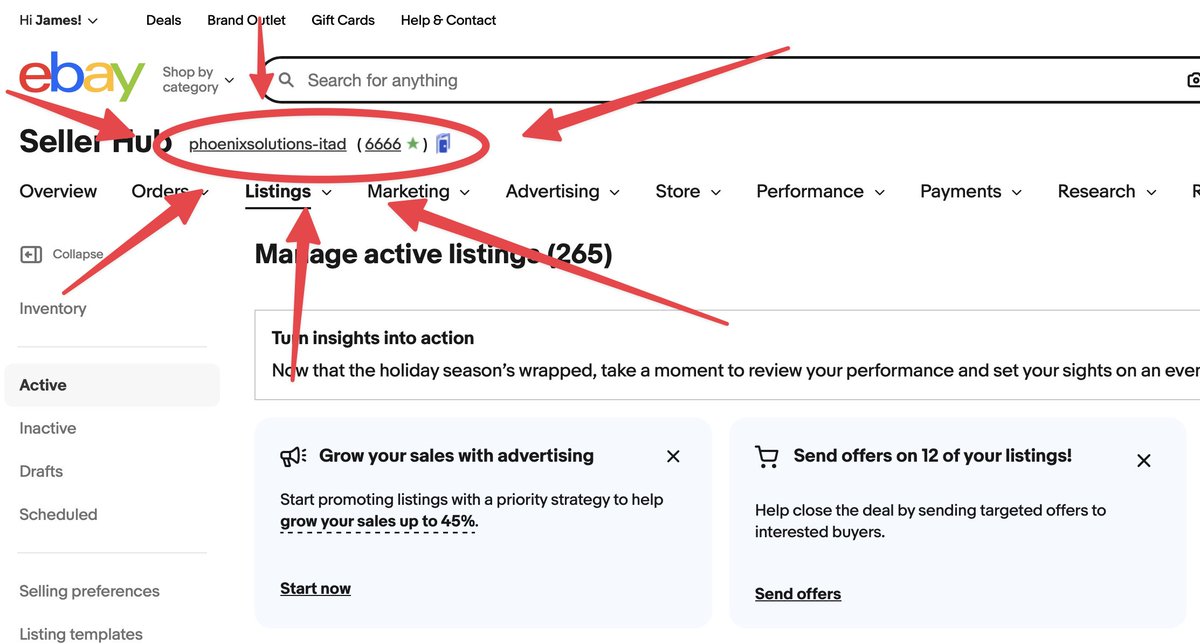Click the Send offers link
The width and height of the screenshot is (1200, 644).
tap(798, 594)
